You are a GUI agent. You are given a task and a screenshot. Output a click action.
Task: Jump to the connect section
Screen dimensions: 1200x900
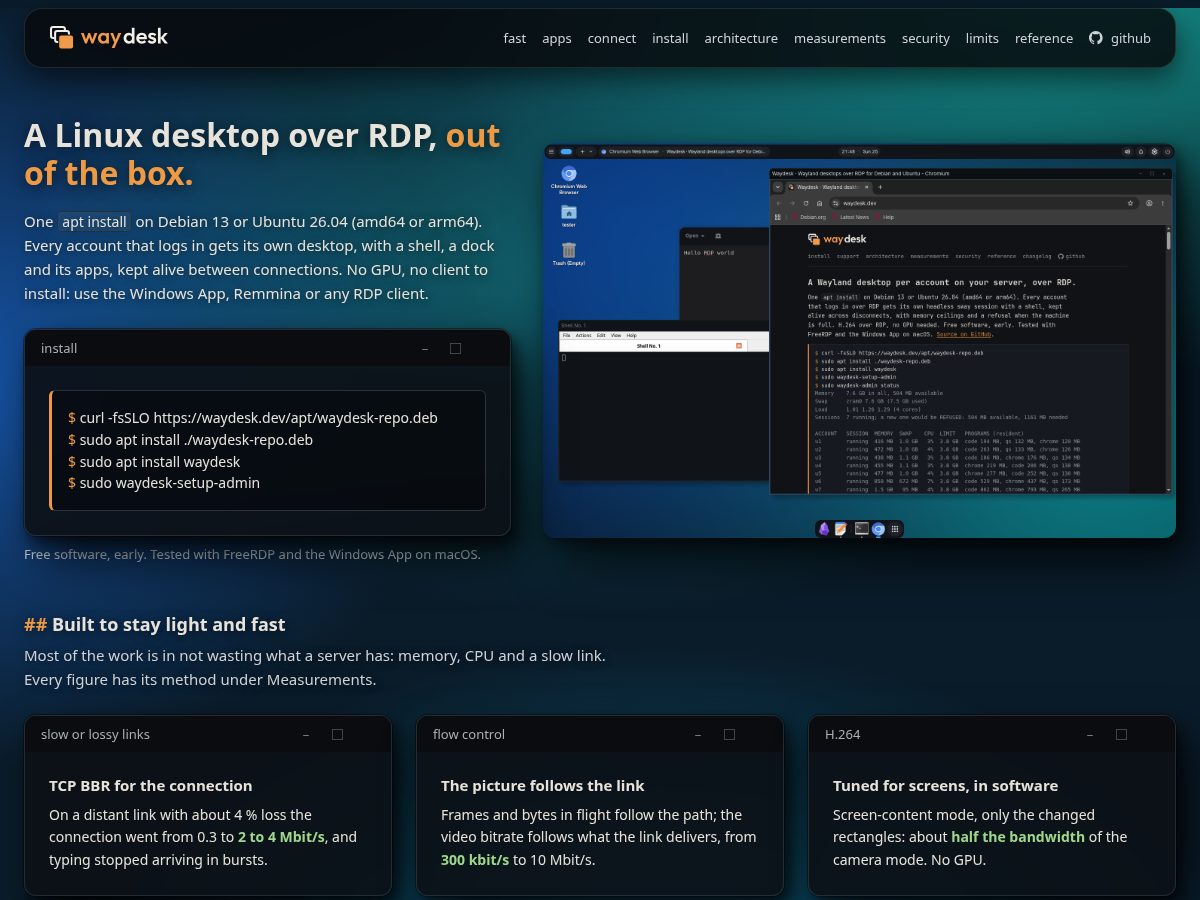coord(612,38)
